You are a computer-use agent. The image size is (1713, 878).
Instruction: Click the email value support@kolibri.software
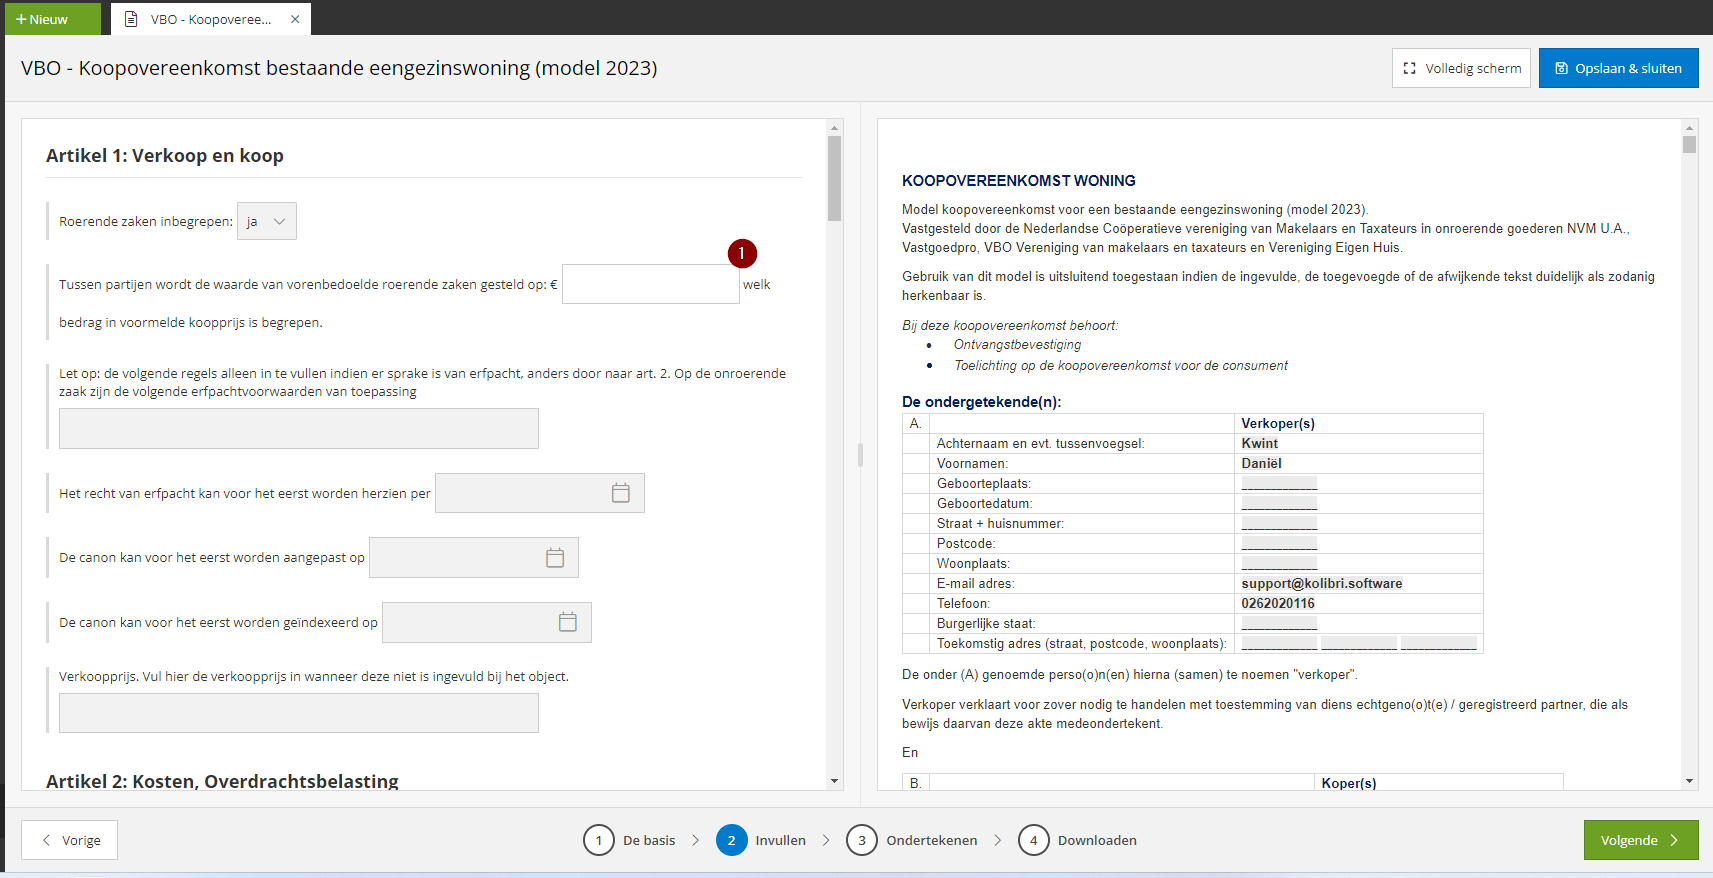pyautogui.click(x=1321, y=583)
